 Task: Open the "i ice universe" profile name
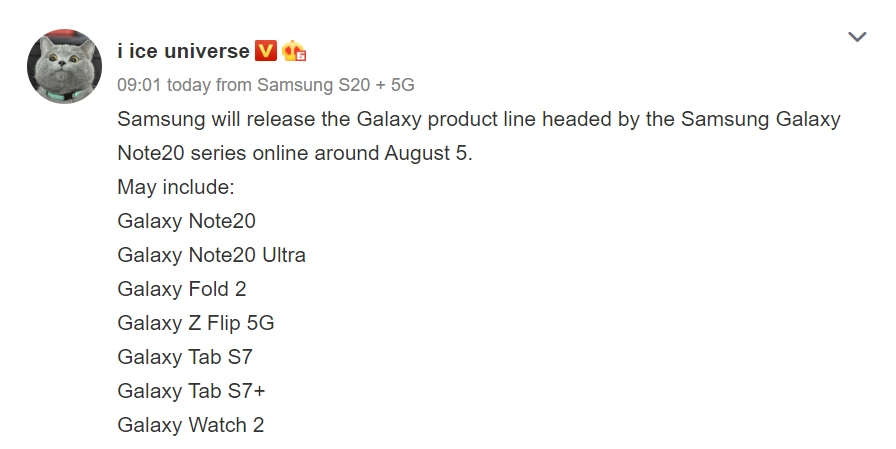183,51
